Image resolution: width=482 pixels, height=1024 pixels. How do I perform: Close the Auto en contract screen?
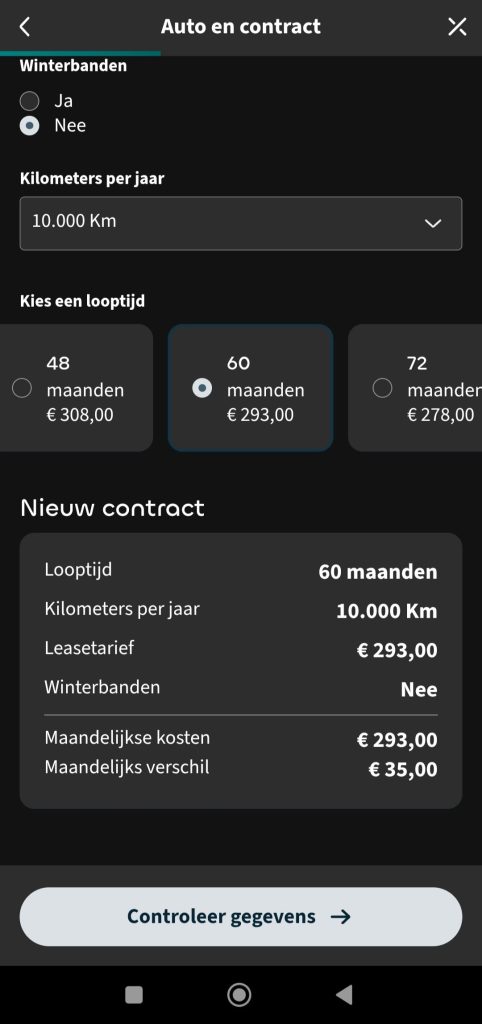tap(457, 27)
